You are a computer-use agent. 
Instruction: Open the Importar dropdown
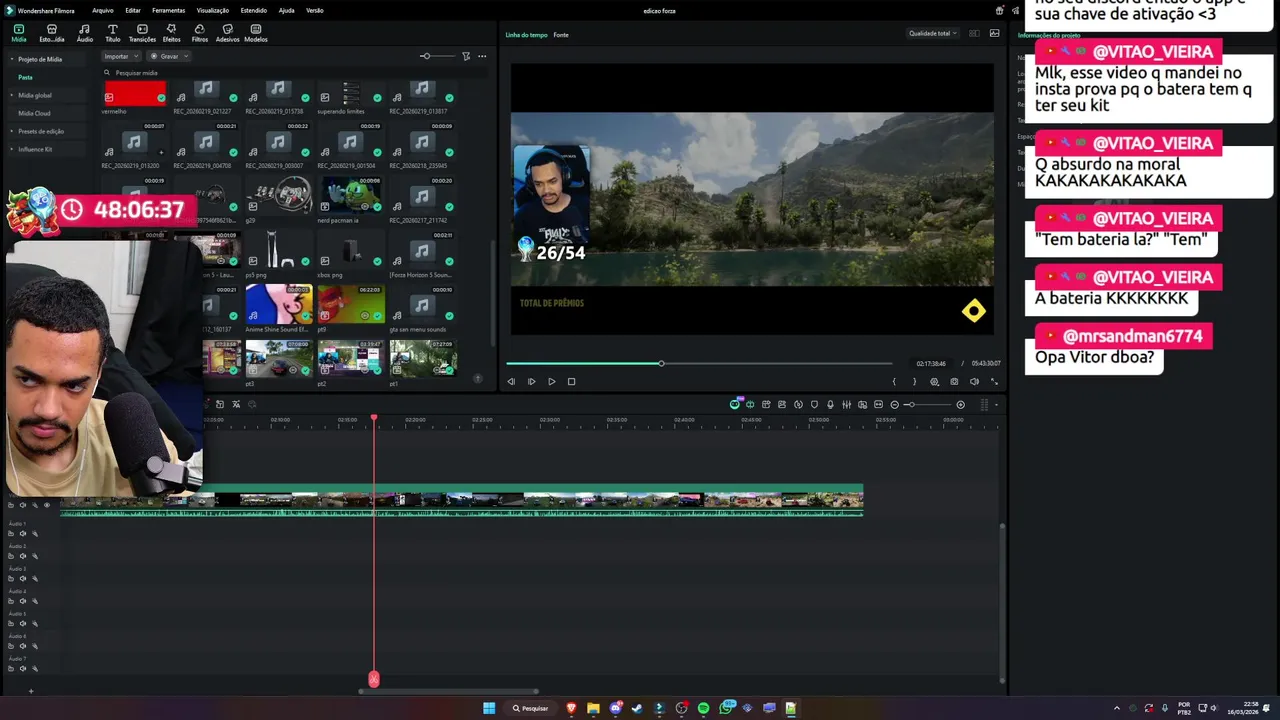point(121,56)
